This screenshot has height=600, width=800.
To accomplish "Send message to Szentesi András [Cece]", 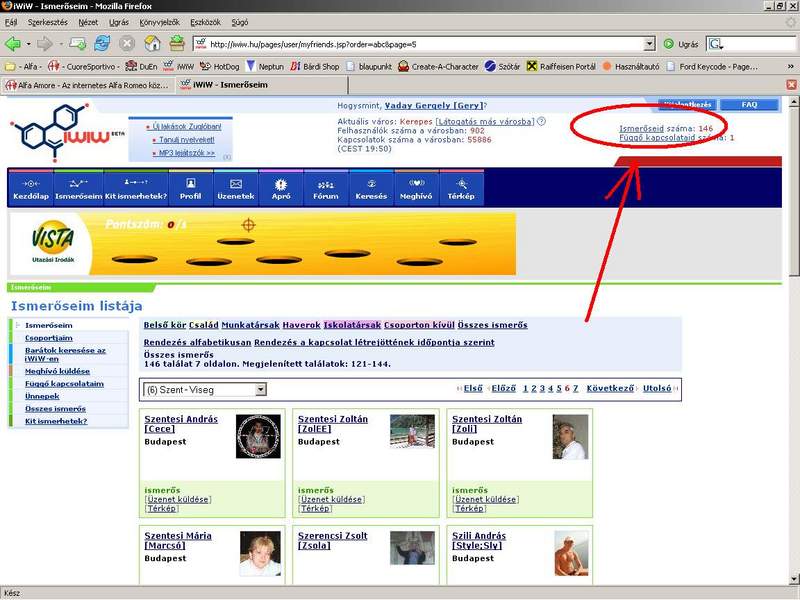I will click(178, 499).
